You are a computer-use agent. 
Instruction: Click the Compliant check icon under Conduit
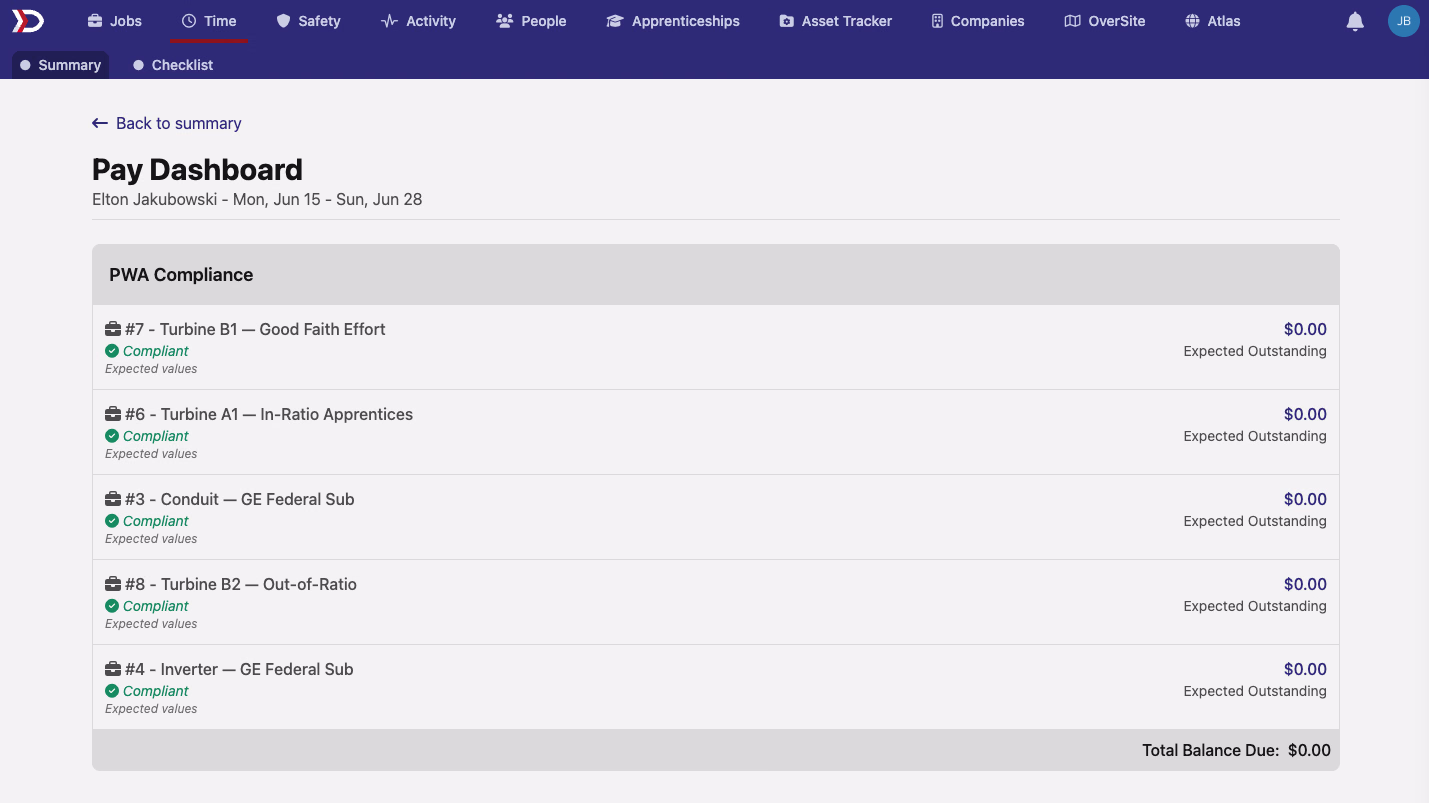pyautogui.click(x=112, y=521)
